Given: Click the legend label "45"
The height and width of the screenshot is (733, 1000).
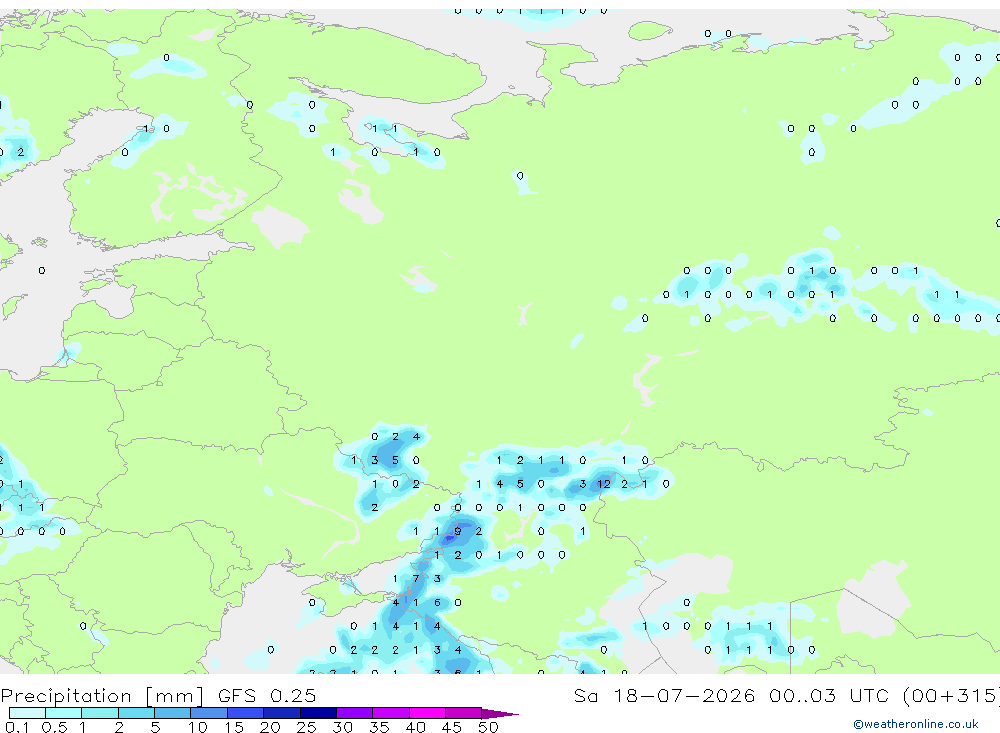Looking at the screenshot, I should [x=452, y=727].
